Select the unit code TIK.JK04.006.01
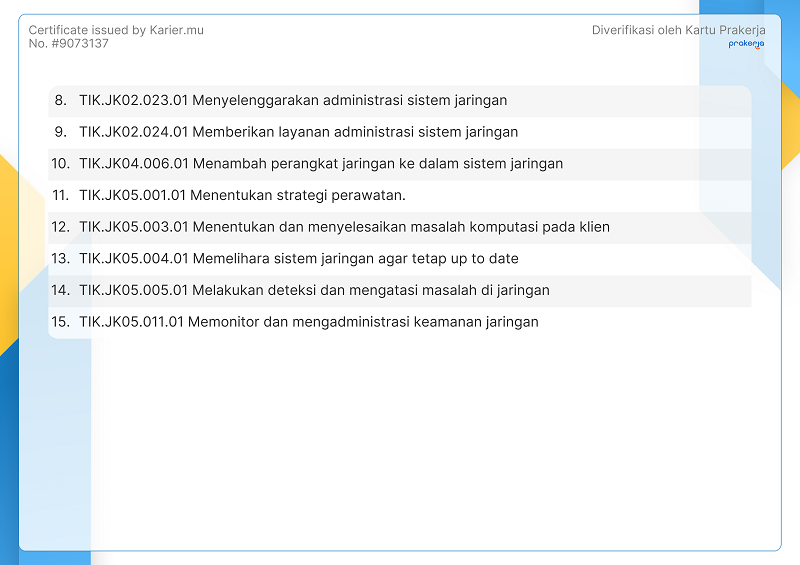This screenshot has width=800, height=565. pos(134,164)
